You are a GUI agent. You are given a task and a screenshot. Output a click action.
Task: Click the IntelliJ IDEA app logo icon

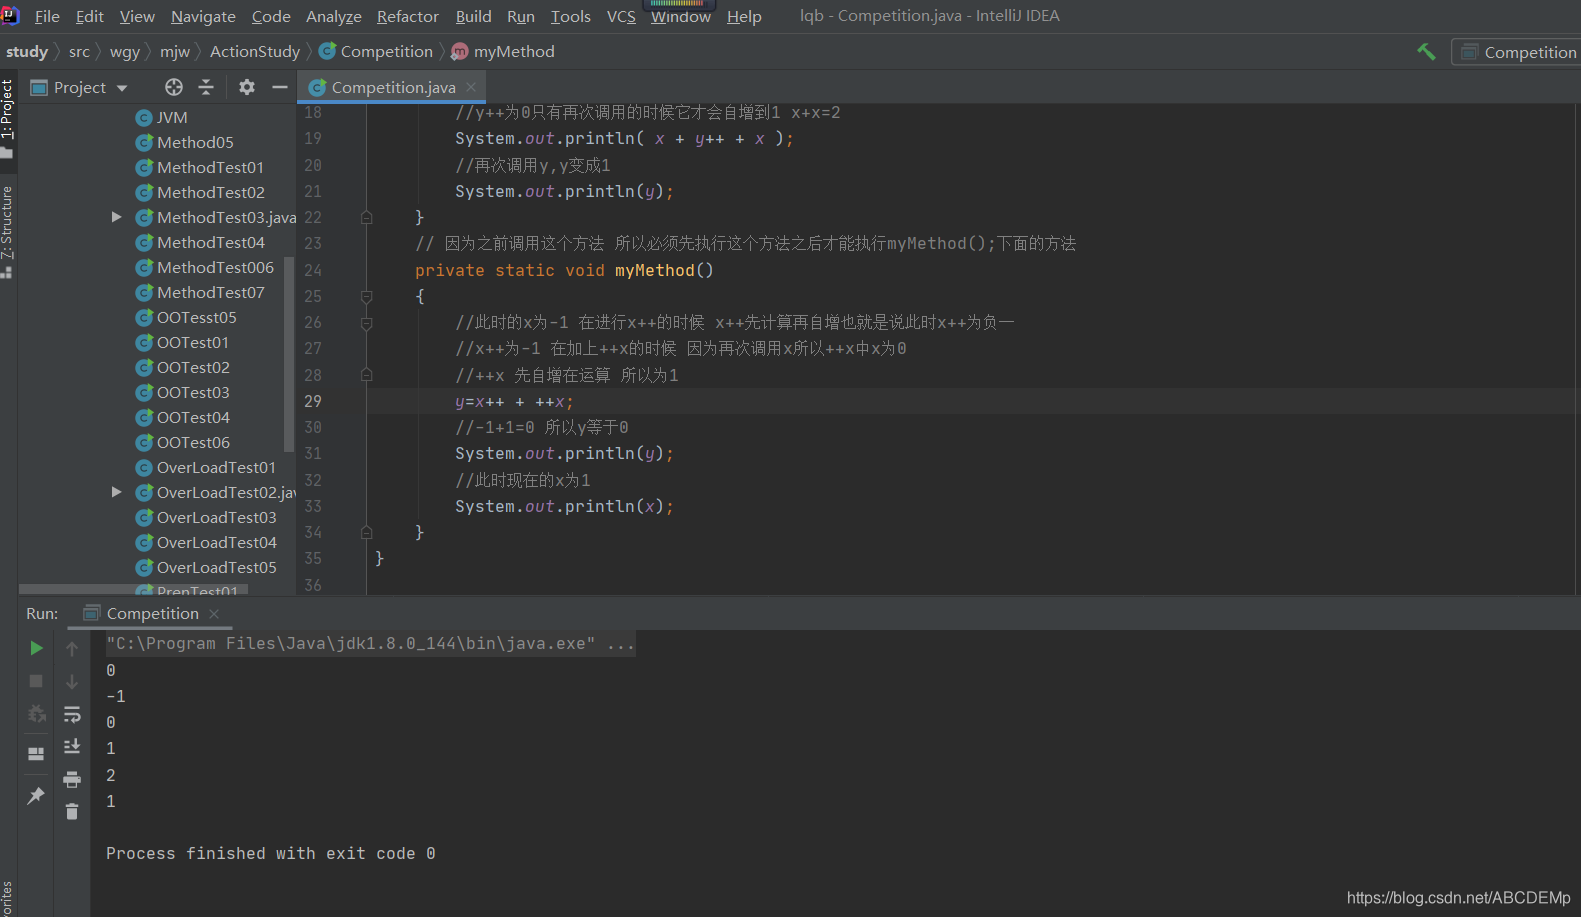click(10, 15)
